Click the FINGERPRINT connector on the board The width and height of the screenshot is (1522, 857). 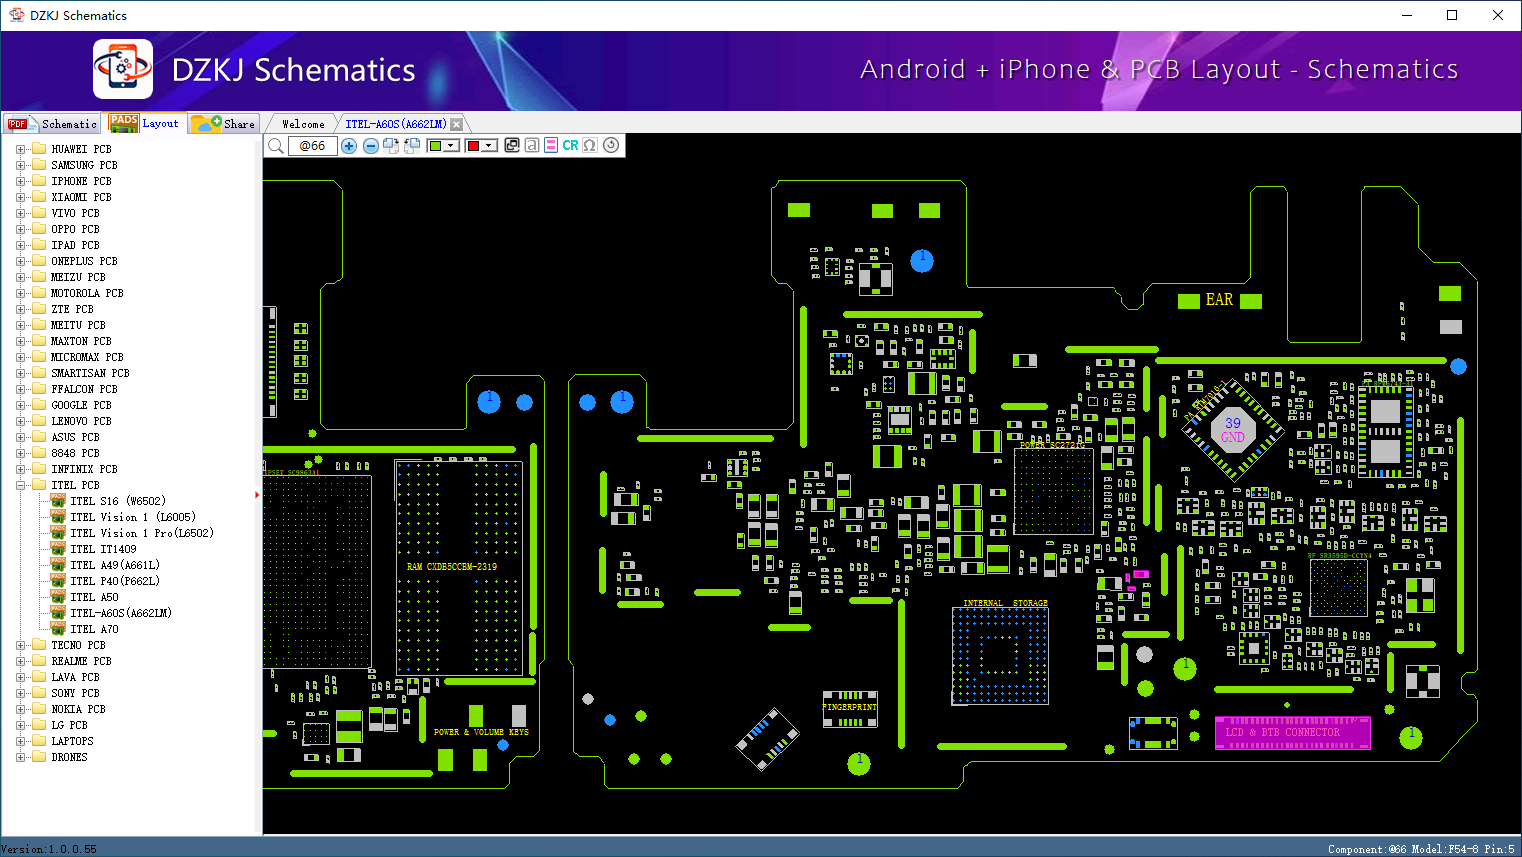click(850, 708)
